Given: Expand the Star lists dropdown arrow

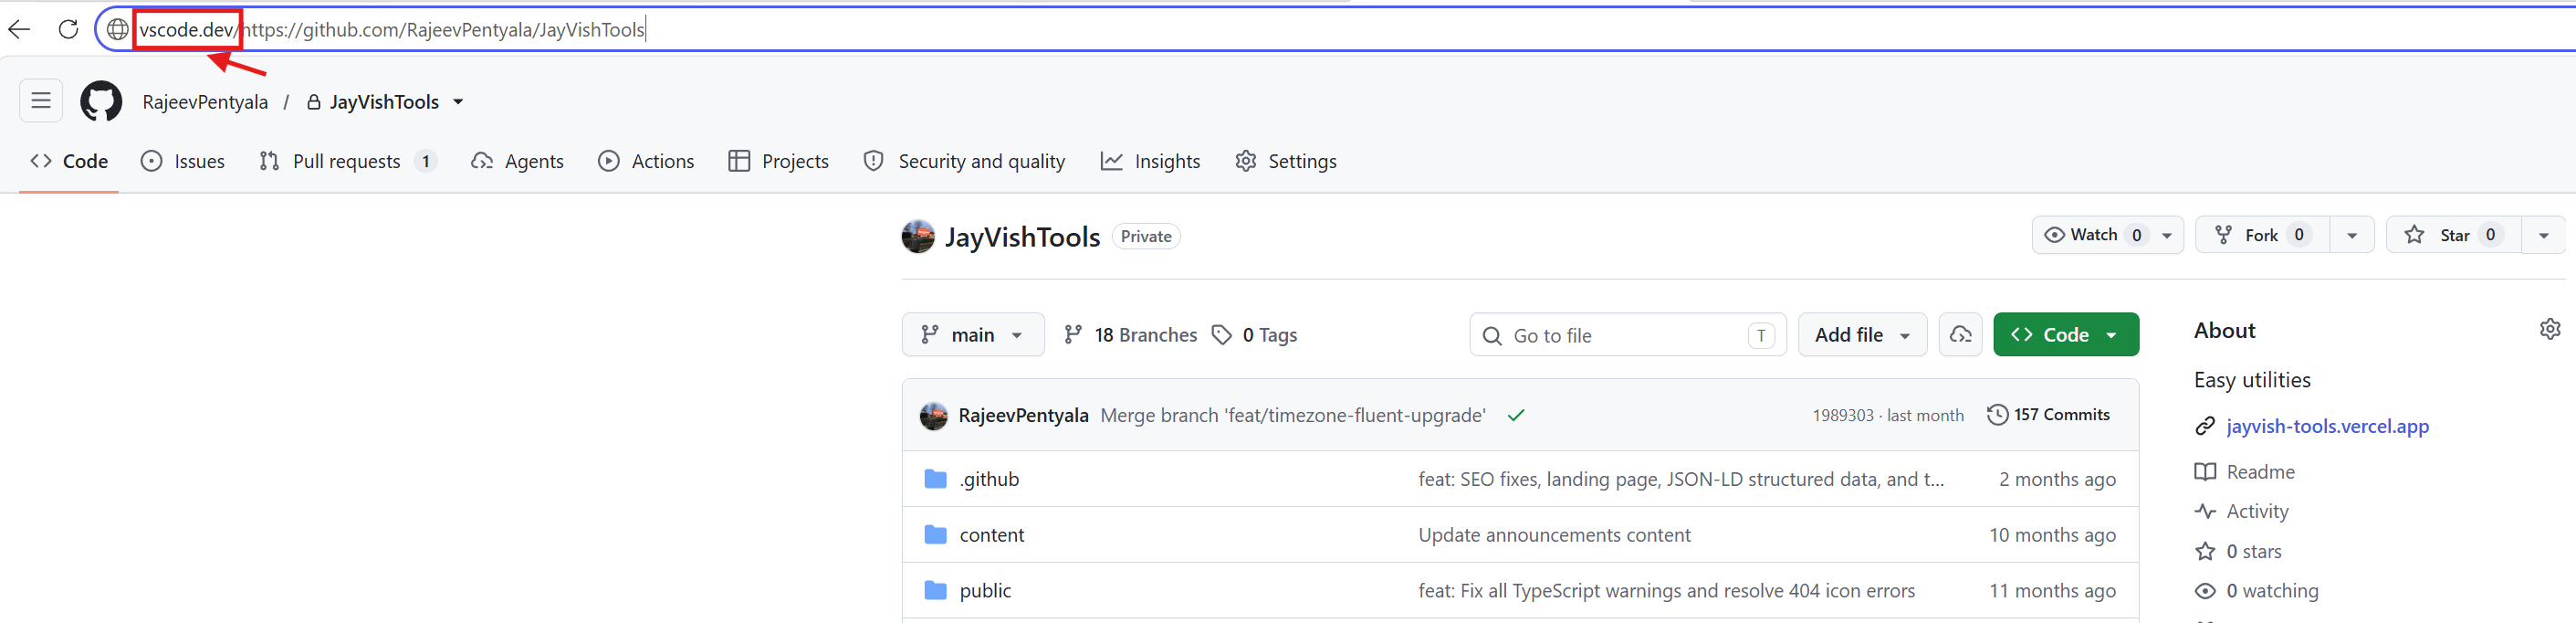Looking at the screenshot, I should (2544, 235).
